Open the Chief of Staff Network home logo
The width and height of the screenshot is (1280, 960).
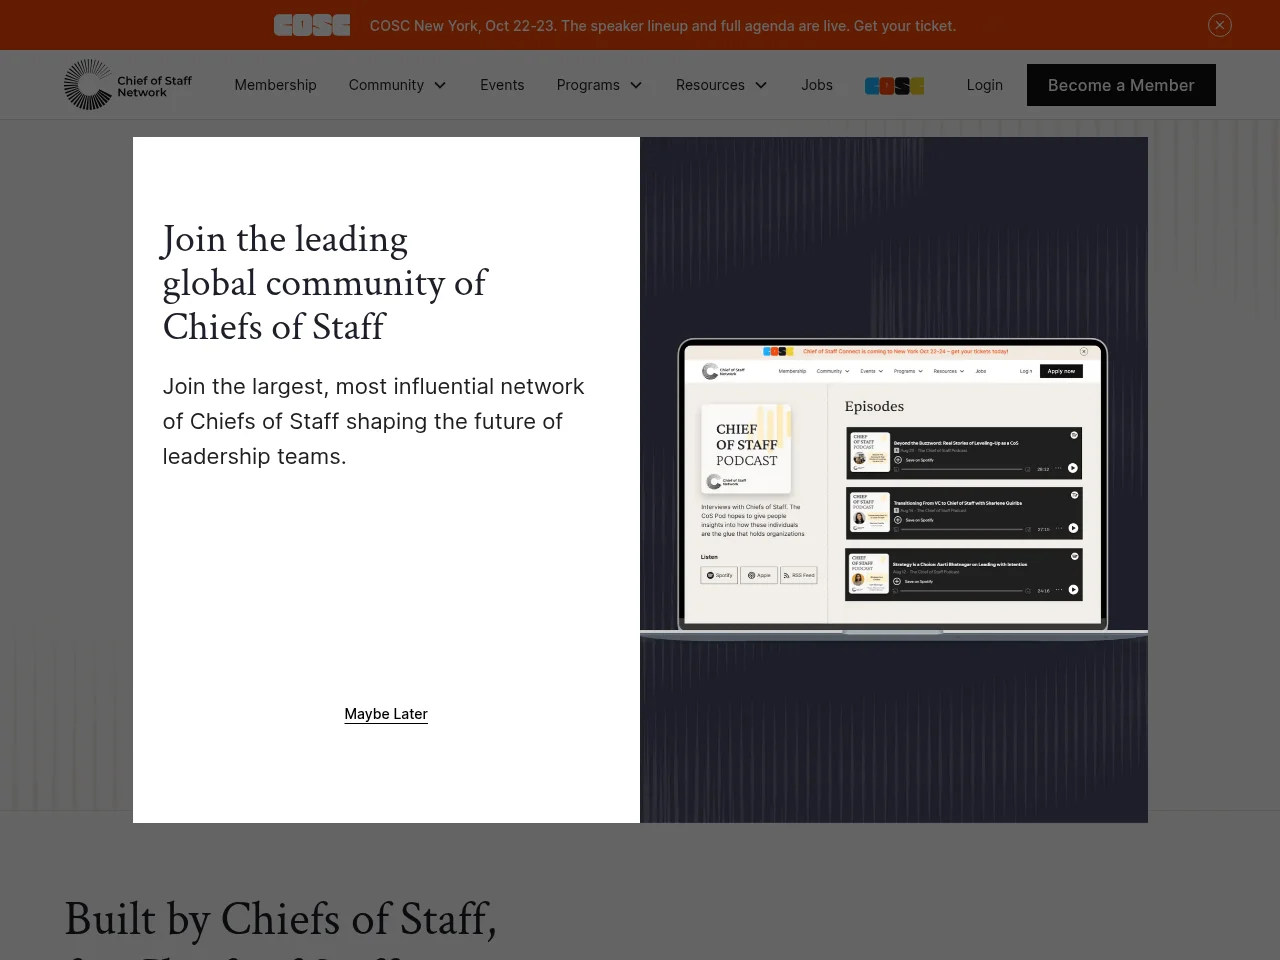click(128, 85)
